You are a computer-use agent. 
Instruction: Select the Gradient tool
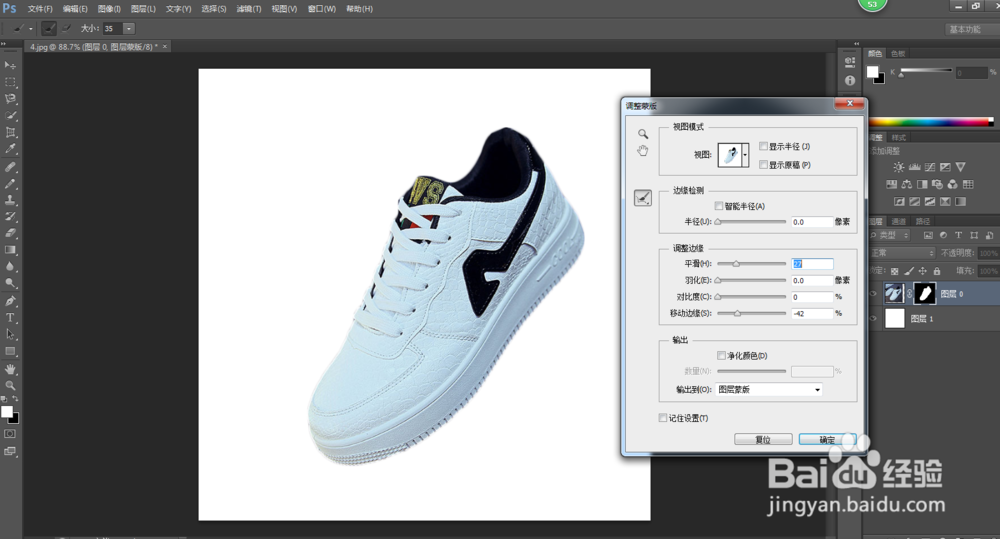(10, 250)
